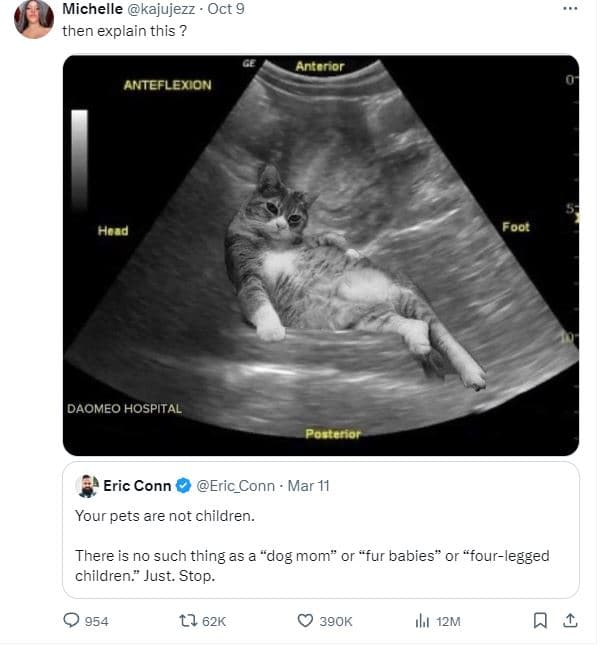This screenshot has width=605, height=645.
Task: Like the tweet with the heart icon
Action: click(307, 621)
